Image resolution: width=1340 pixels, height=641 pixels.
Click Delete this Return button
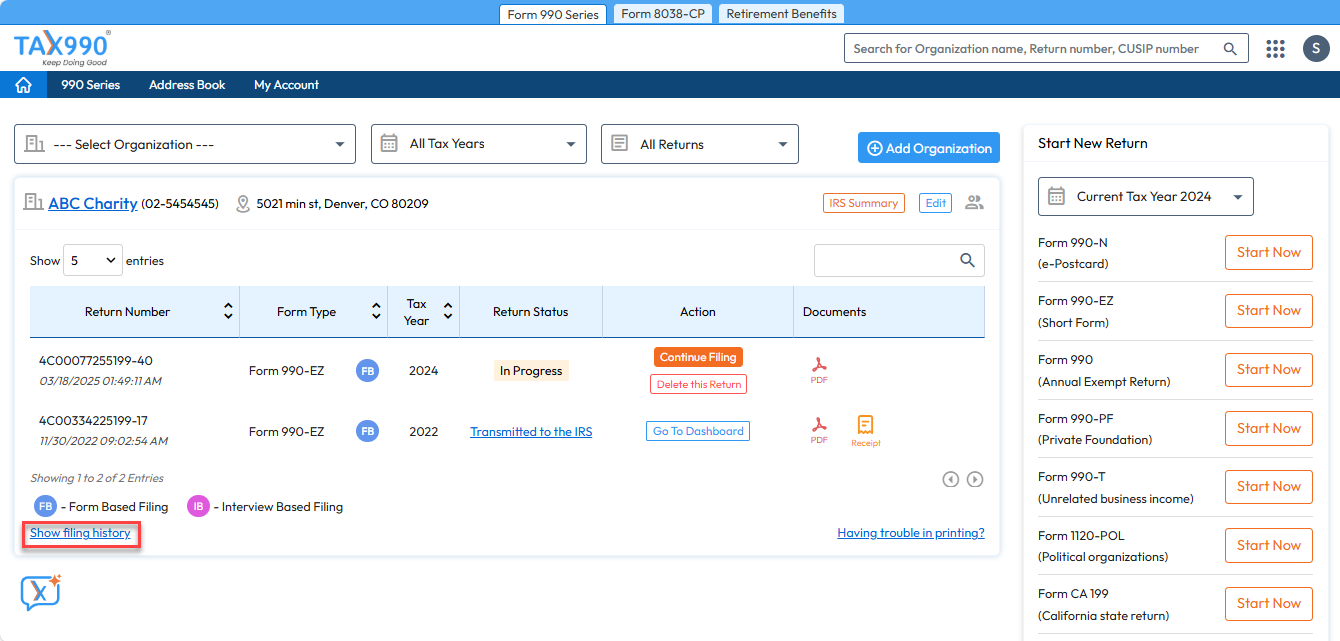click(699, 384)
